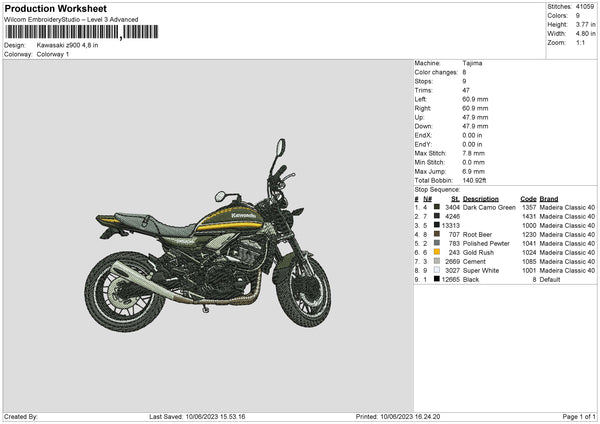Click the Dark Camo Green color swatch

(x=437, y=207)
